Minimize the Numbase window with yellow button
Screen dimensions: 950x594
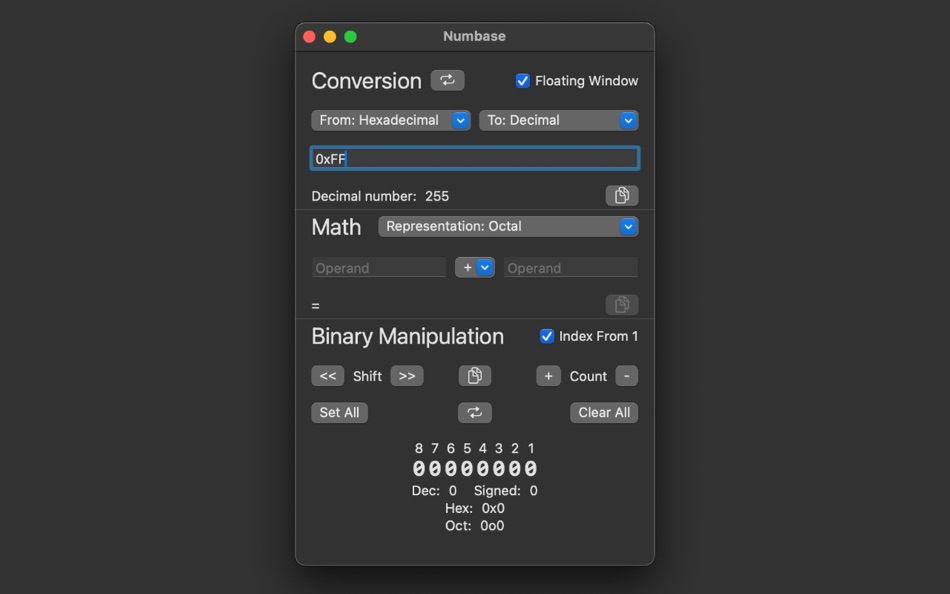point(330,36)
